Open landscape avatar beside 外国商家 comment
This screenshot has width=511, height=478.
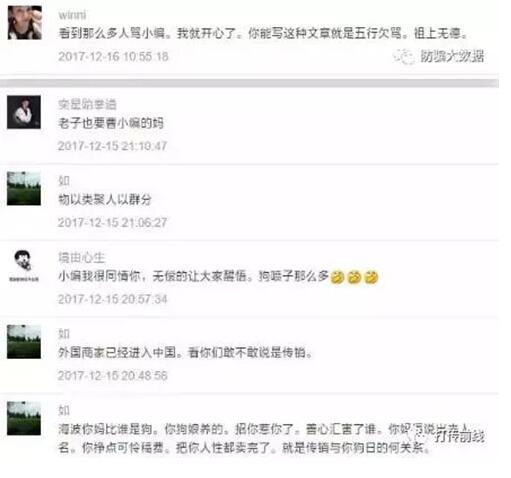point(24,342)
